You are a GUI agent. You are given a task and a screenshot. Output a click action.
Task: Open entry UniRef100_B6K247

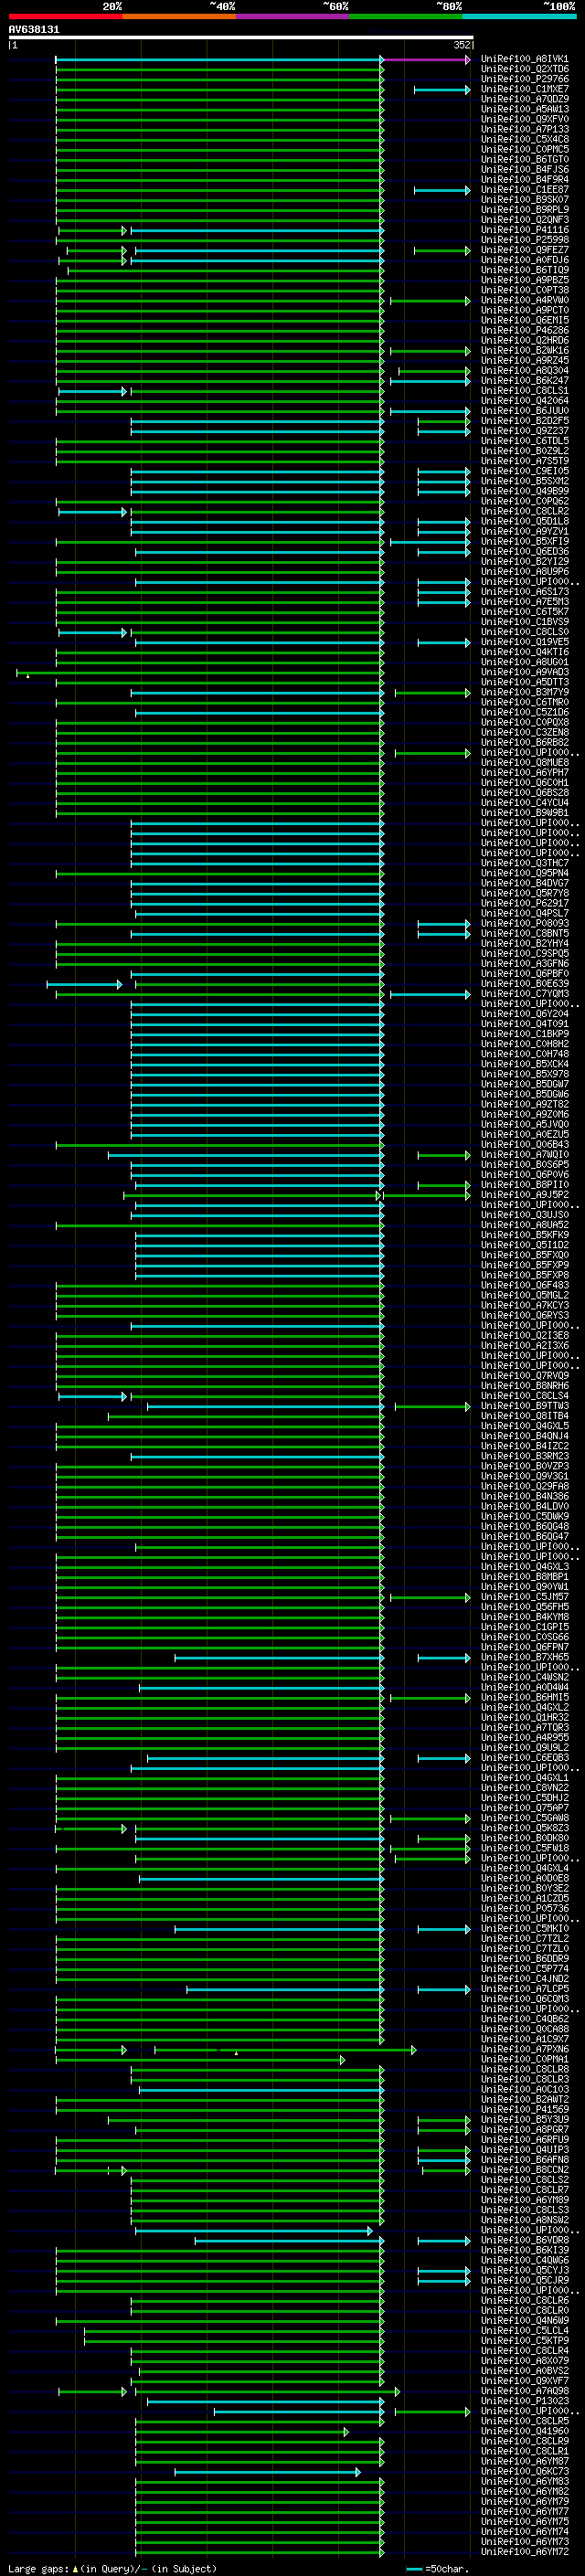(x=525, y=381)
